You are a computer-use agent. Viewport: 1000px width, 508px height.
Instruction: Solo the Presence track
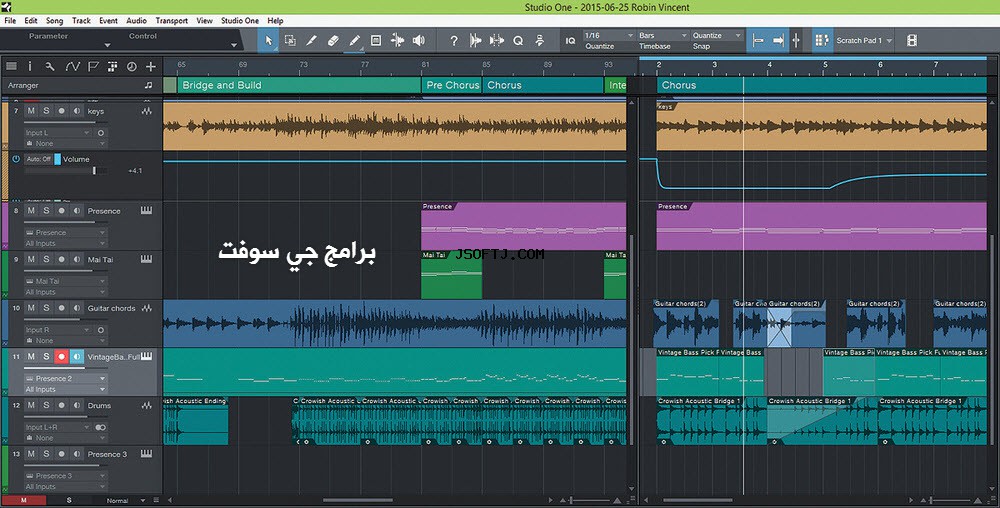pyautogui.click(x=46, y=210)
